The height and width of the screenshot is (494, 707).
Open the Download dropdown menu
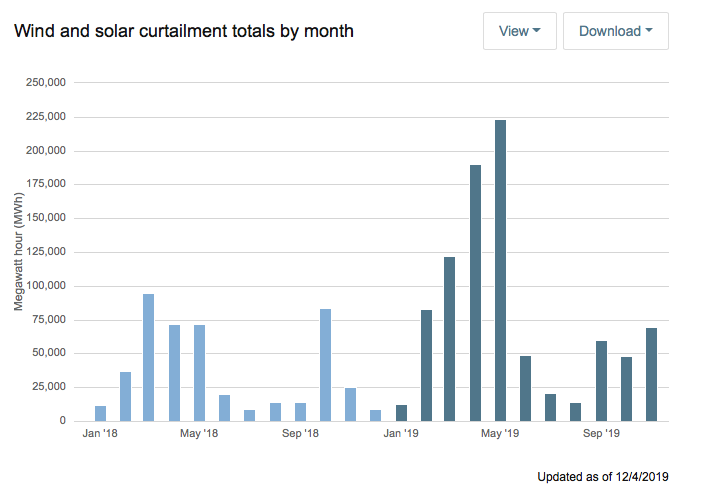(x=615, y=31)
